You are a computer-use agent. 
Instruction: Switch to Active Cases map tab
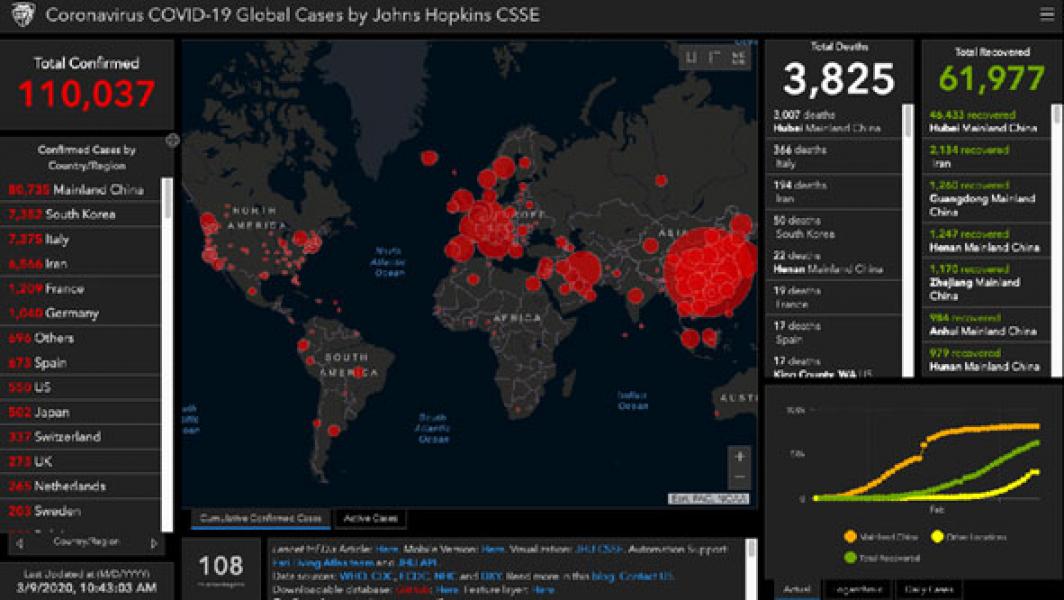(370, 518)
